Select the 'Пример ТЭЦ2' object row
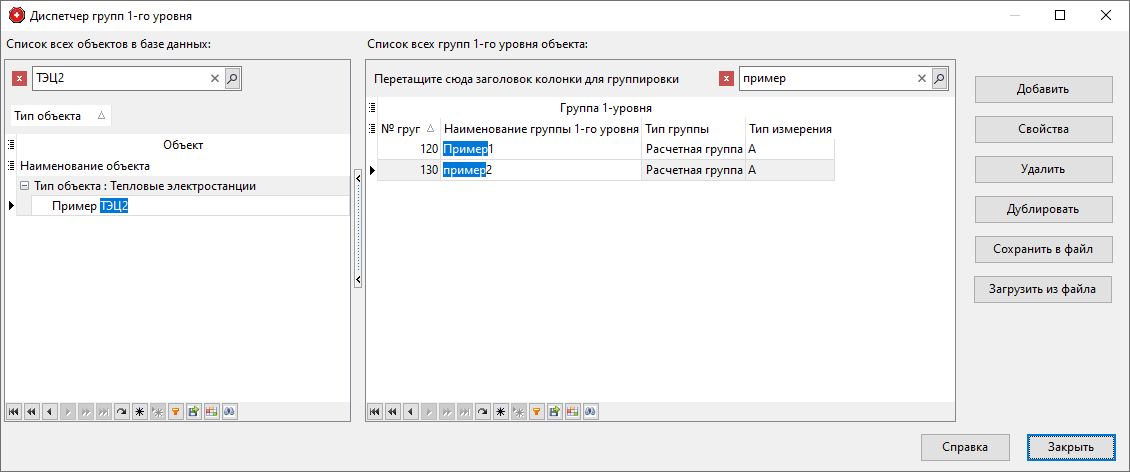The width and height of the screenshot is (1130, 472). pos(90,206)
